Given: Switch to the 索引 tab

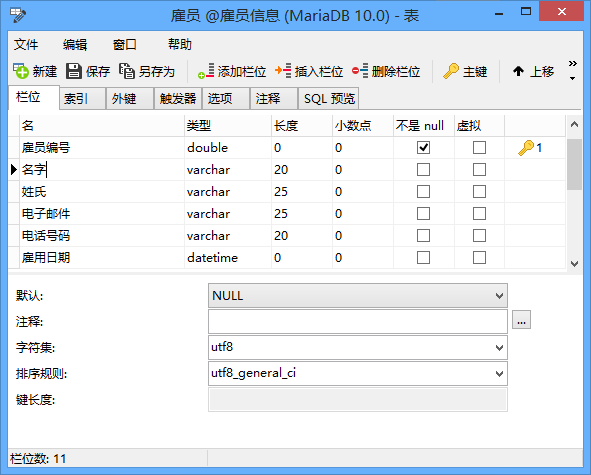Looking at the screenshot, I should tap(83, 99).
